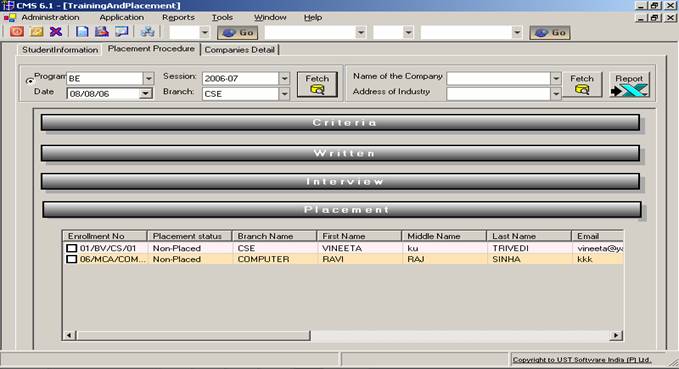679x369 pixels.
Task: Open the Help menu
Action: point(313,17)
